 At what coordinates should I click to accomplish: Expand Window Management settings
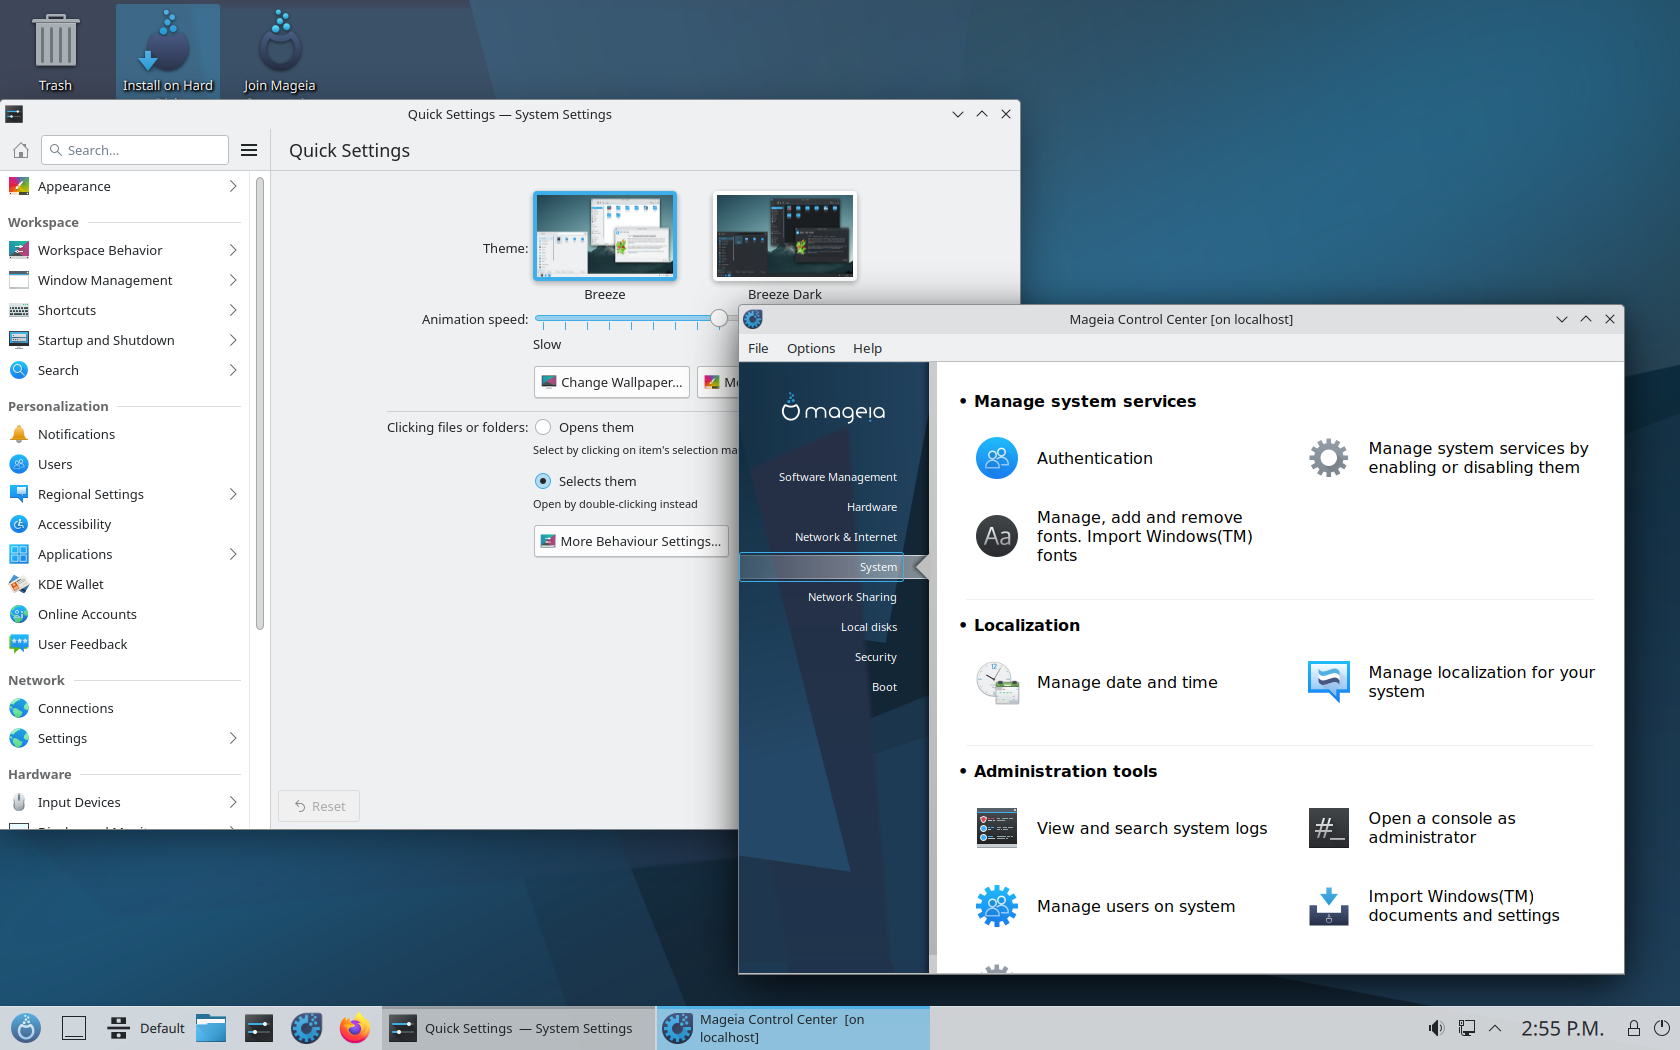coord(124,280)
